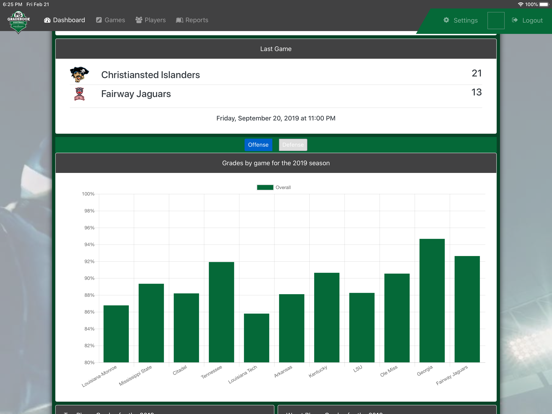Click the Games clipboard icon
This screenshot has width=552, height=414.
(99, 20)
